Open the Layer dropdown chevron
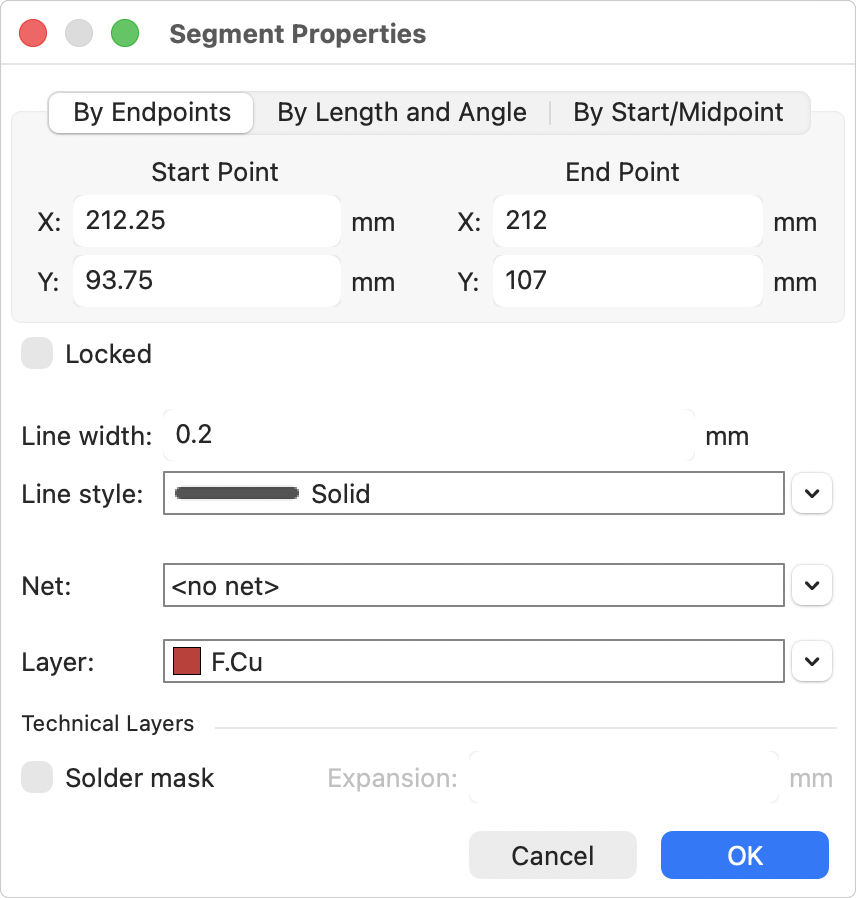This screenshot has height=898, width=856. pyautogui.click(x=812, y=661)
